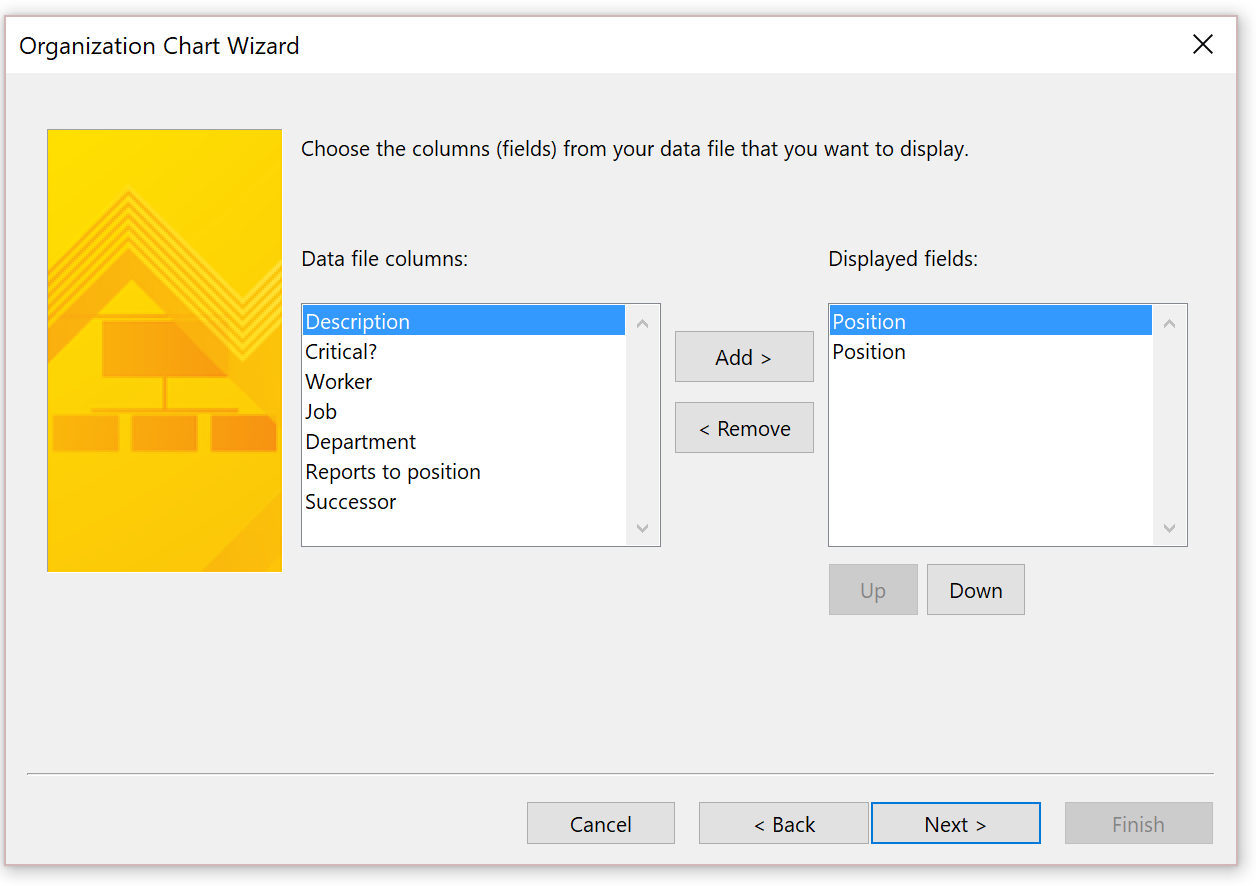Image resolution: width=1256 pixels, height=886 pixels.
Task: Return with the < Back button
Action: (x=784, y=823)
